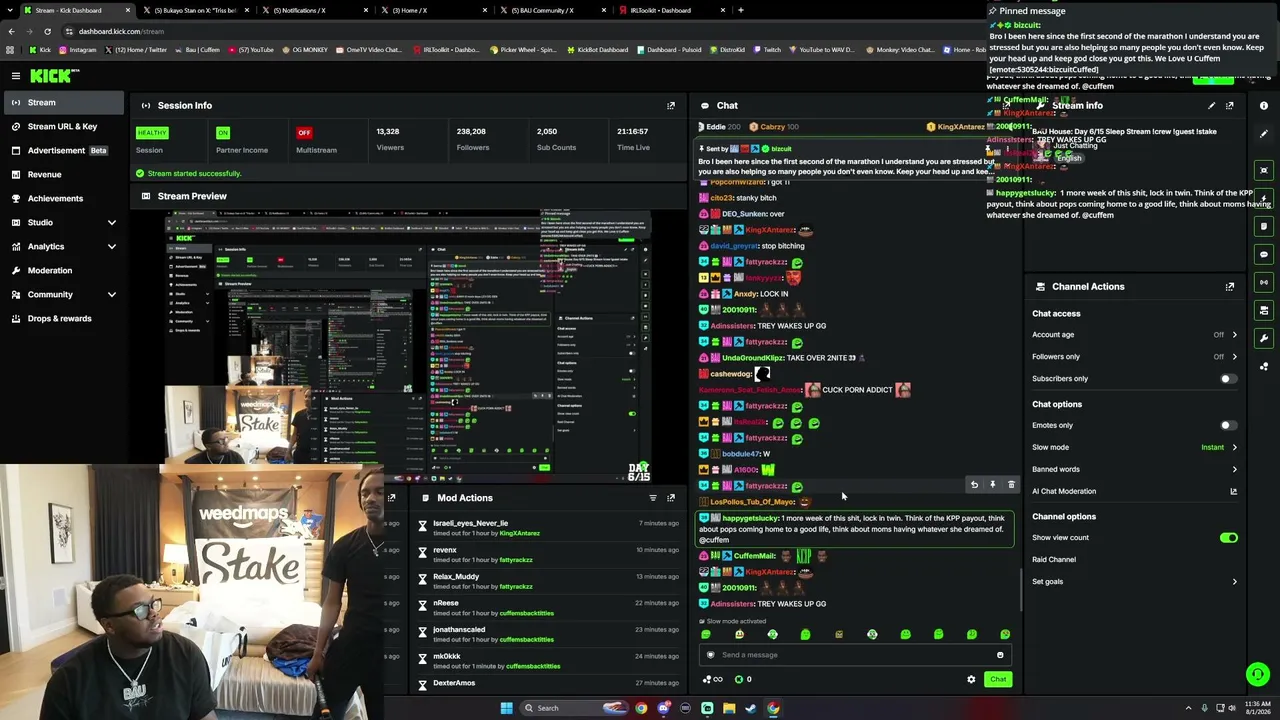
Task: Open the Achievements page
Action: (63, 198)
